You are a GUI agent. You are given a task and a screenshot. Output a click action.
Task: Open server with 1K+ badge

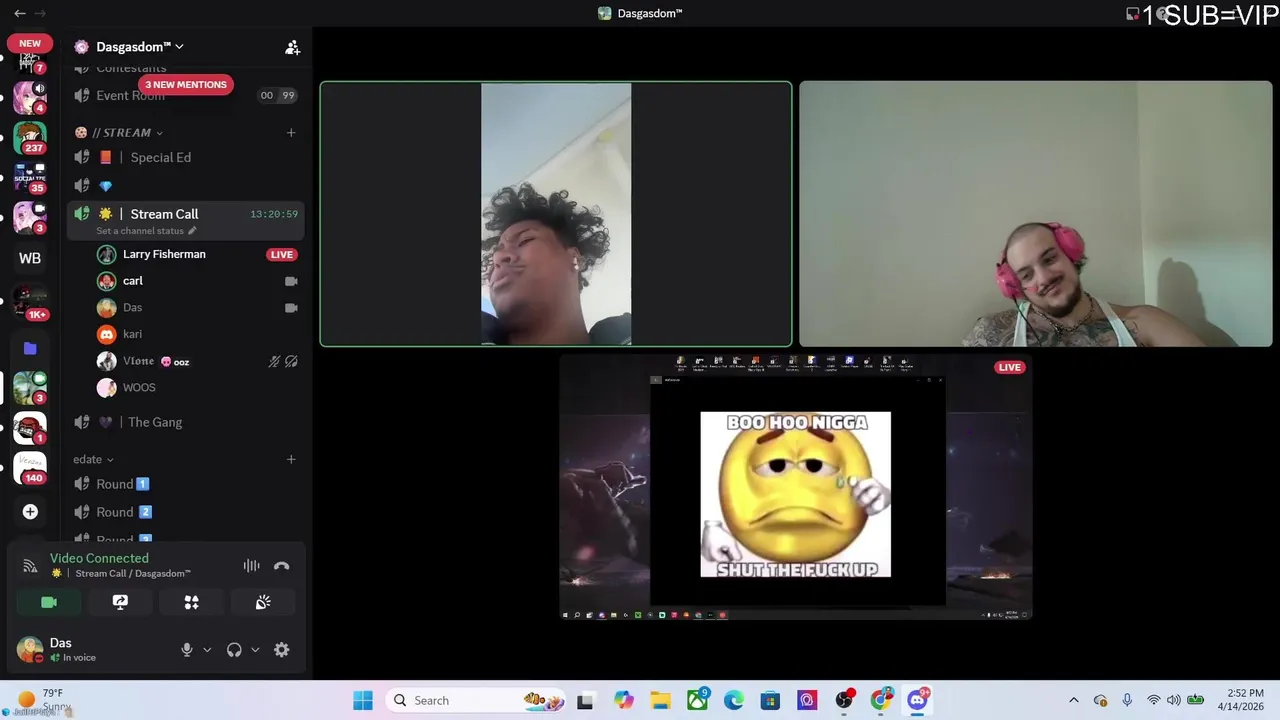click(30, 302)
